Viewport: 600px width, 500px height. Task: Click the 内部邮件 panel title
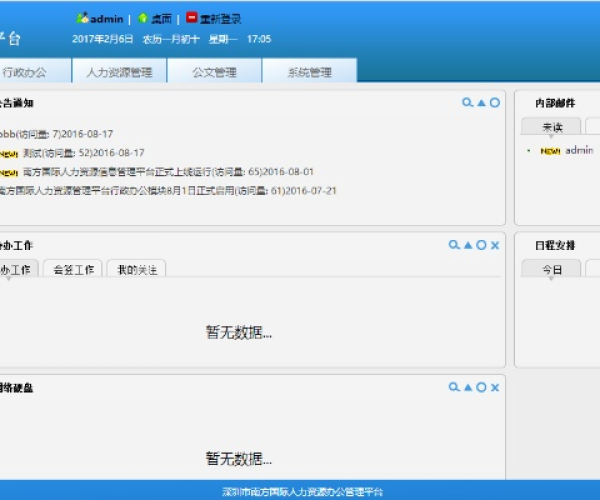coord(555,103)
